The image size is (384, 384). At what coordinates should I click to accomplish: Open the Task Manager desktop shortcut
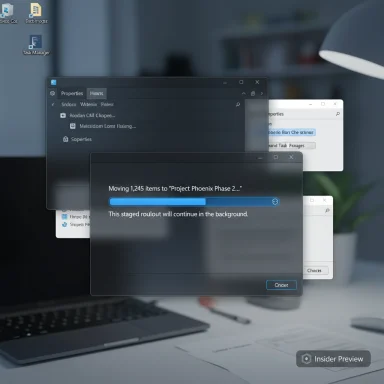pyautogui.click(x=35, y=45)
